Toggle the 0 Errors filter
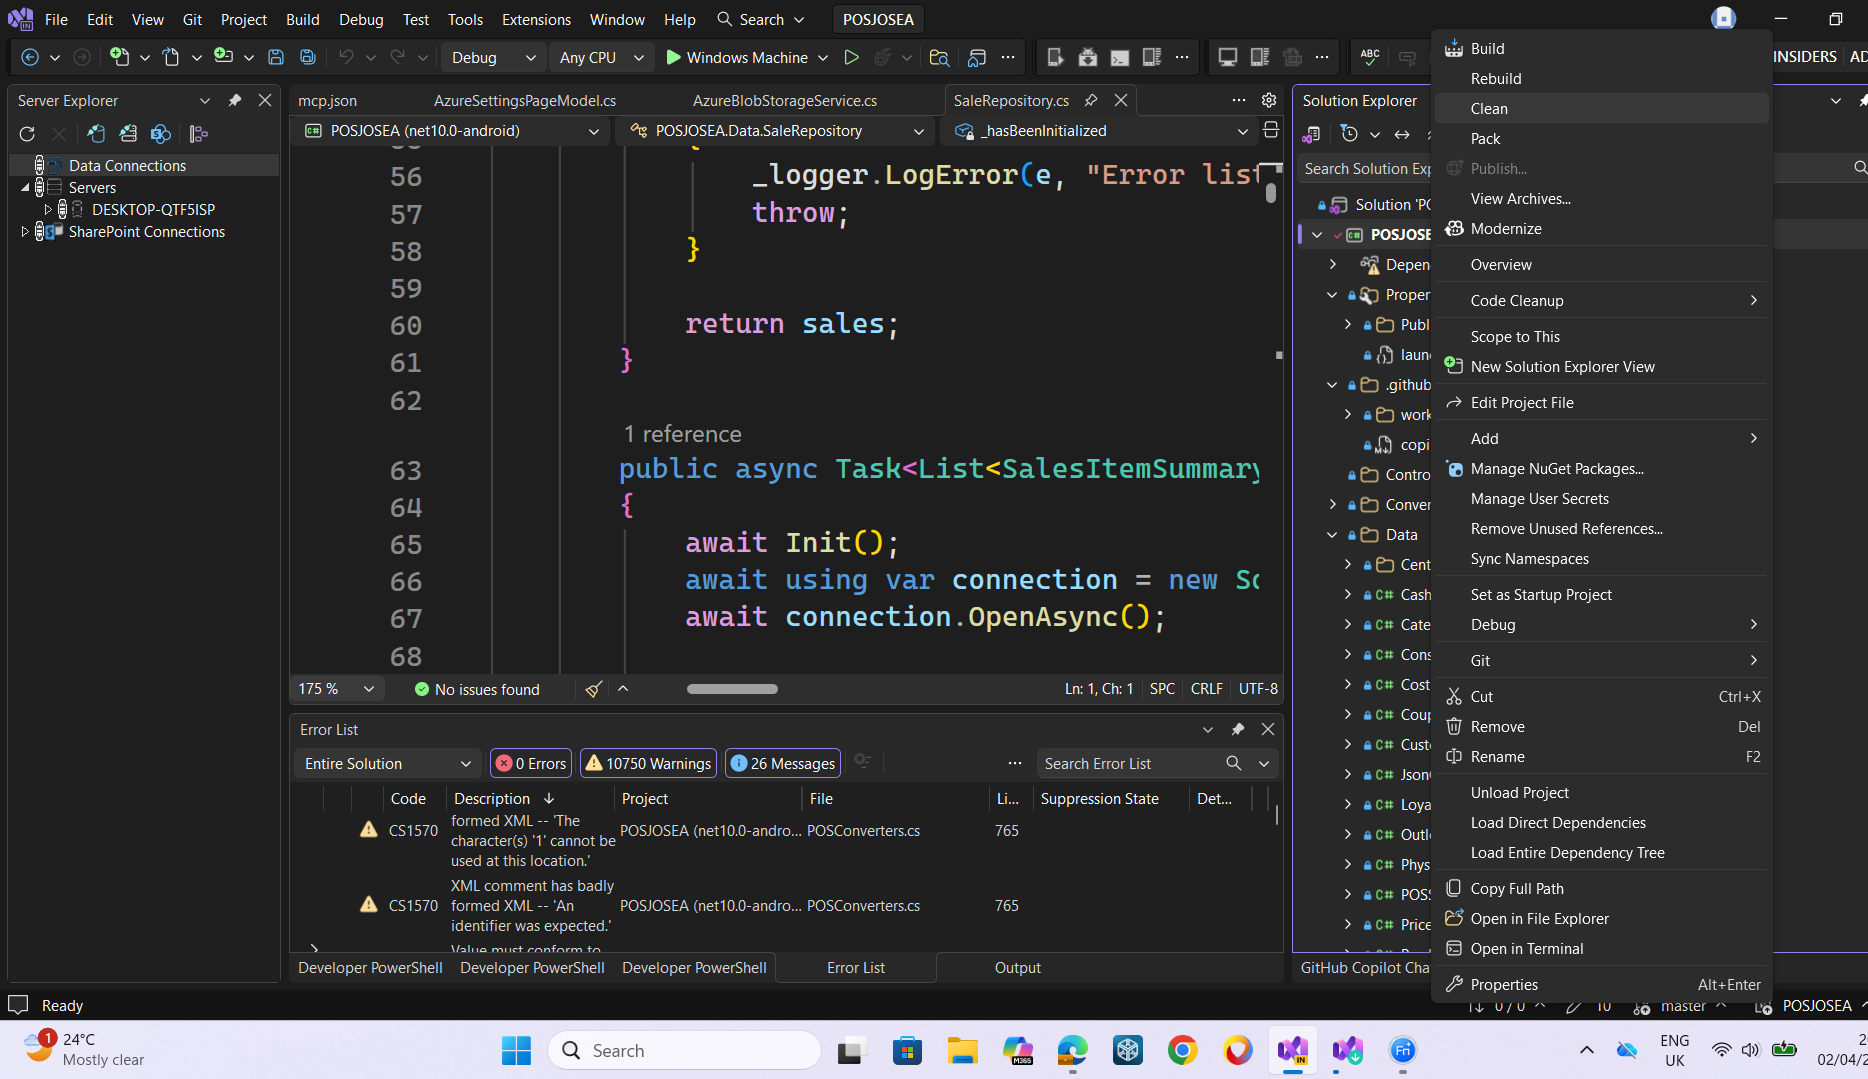This screenshot has height=1079, width=1868. pos(531,763)
